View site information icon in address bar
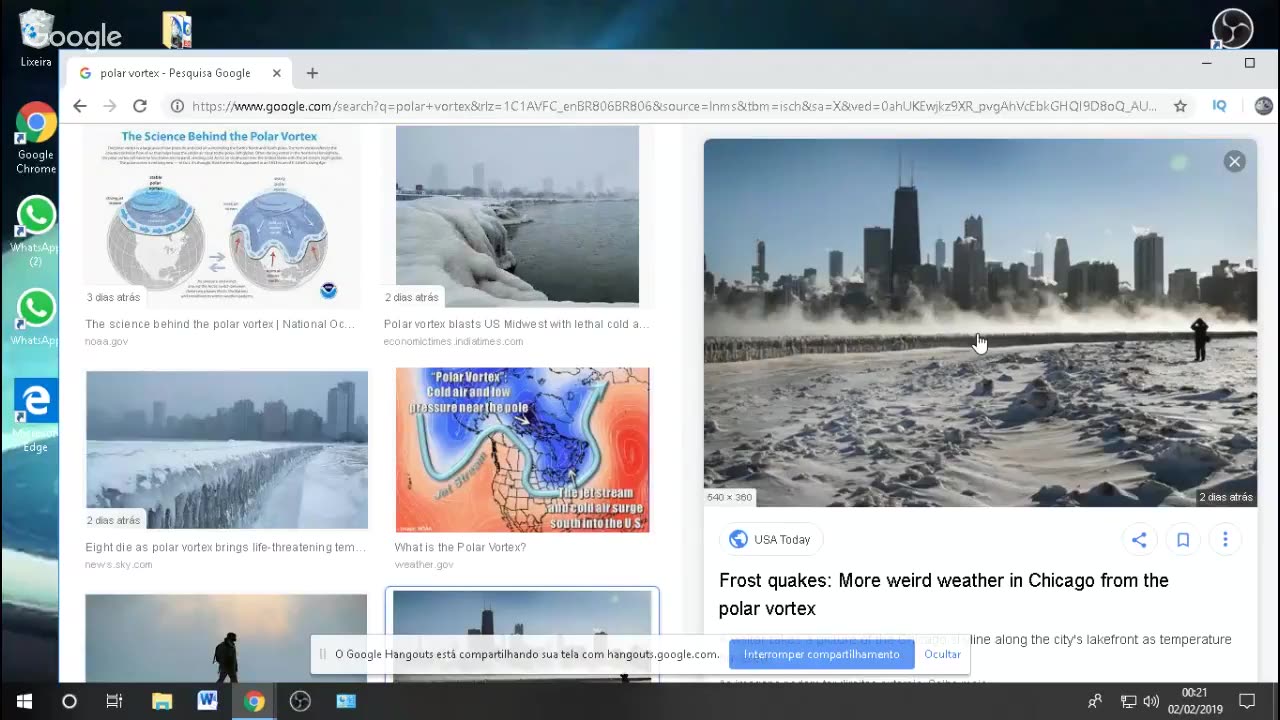This screenshot has width=1280, height=720. point(176,106)
